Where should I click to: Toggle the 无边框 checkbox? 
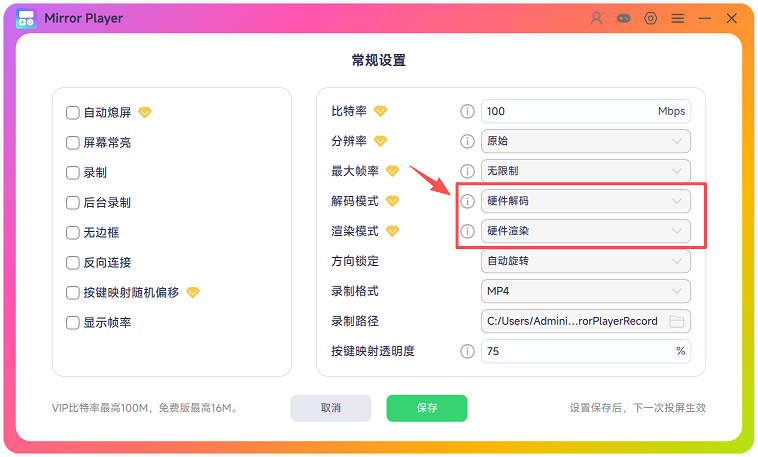[x=73, y=233]
